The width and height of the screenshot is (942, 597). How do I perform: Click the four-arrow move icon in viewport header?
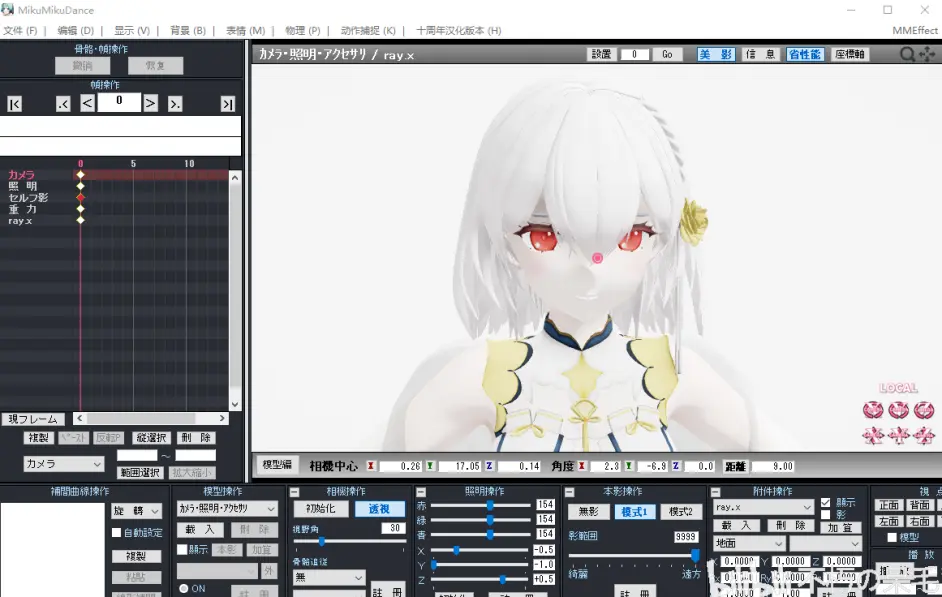coord(927,55)
